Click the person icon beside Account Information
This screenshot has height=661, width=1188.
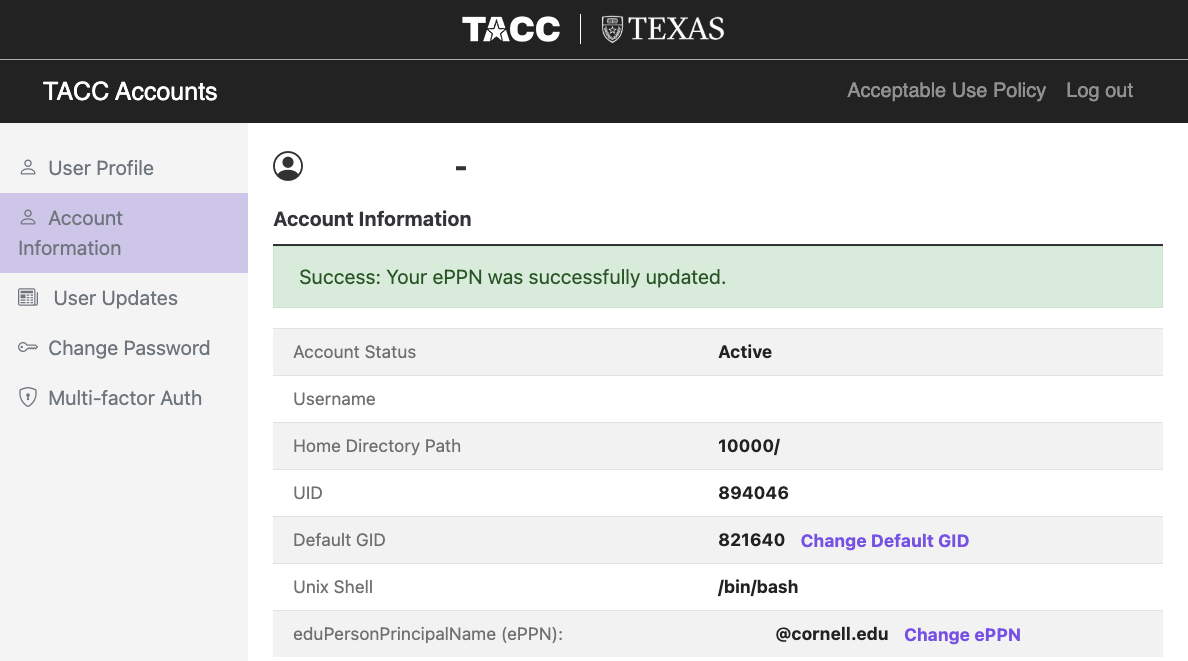coord(28,218)
